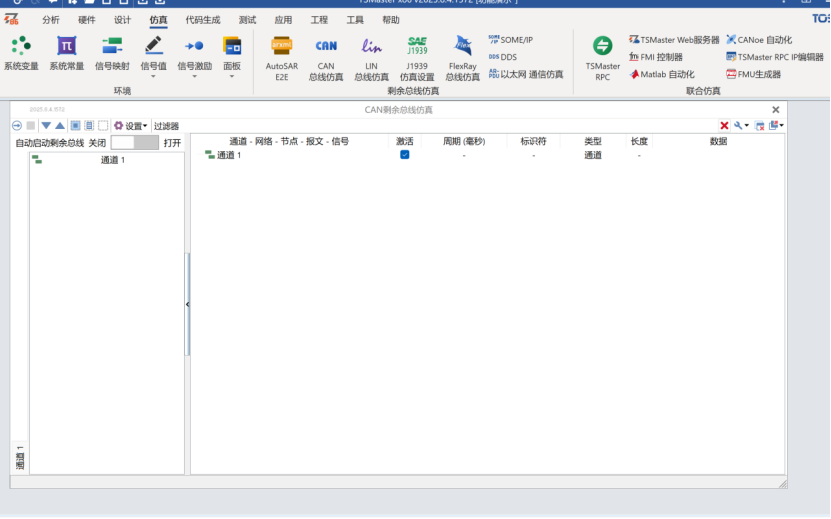
Task: Click the vertical 通道 1 side tab
Action: click(x=20, y=458)
